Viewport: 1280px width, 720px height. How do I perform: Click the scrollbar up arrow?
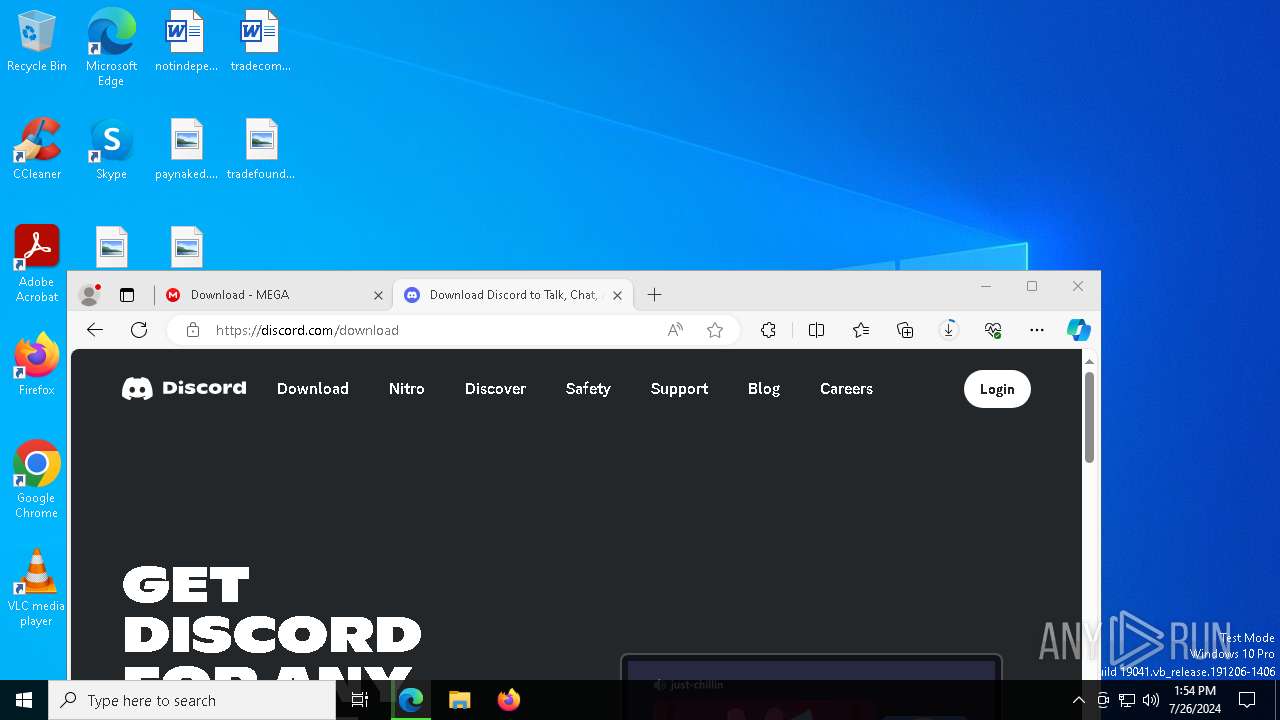[x=1089, y=361]
